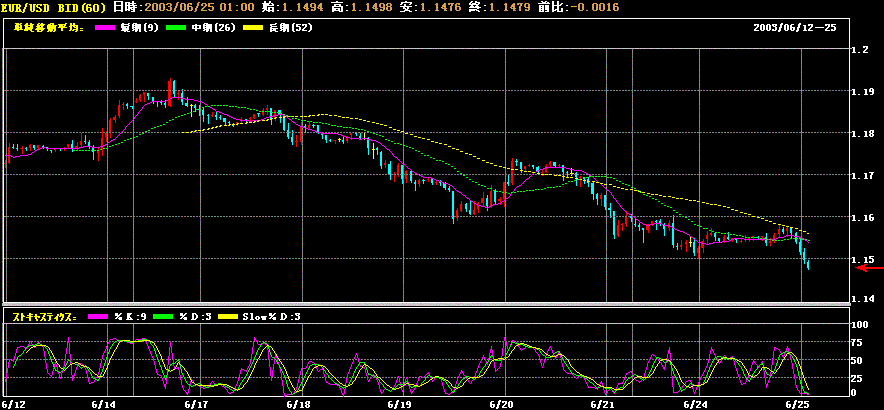
Task: Select the 6/12 date marker on axis
Action: pos(12,404)
